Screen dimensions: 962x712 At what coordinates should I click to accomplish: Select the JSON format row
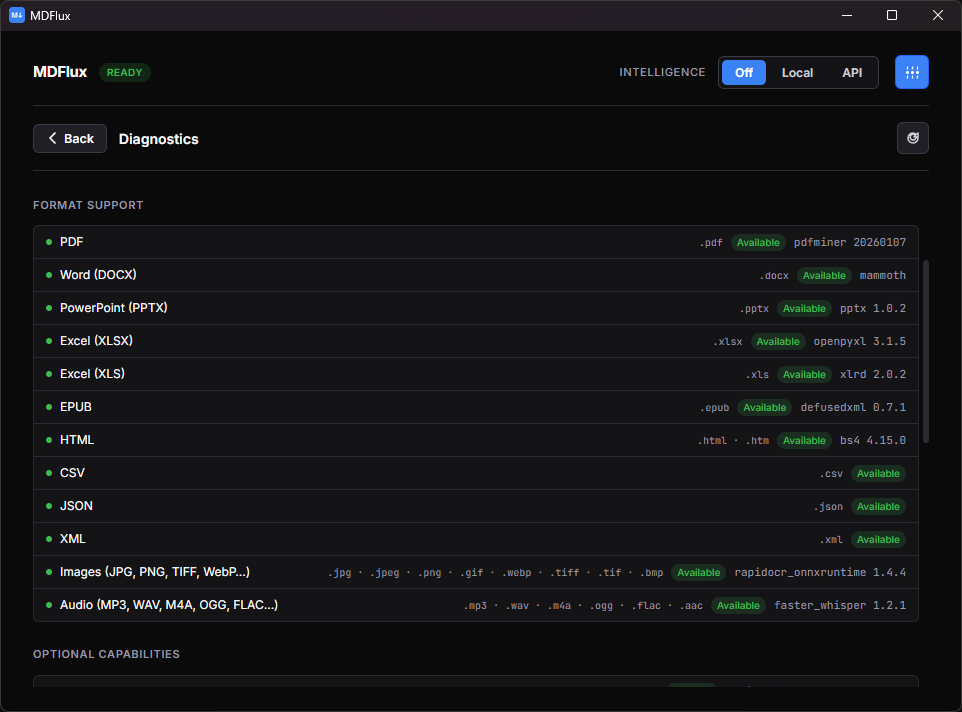coord(476,507)
